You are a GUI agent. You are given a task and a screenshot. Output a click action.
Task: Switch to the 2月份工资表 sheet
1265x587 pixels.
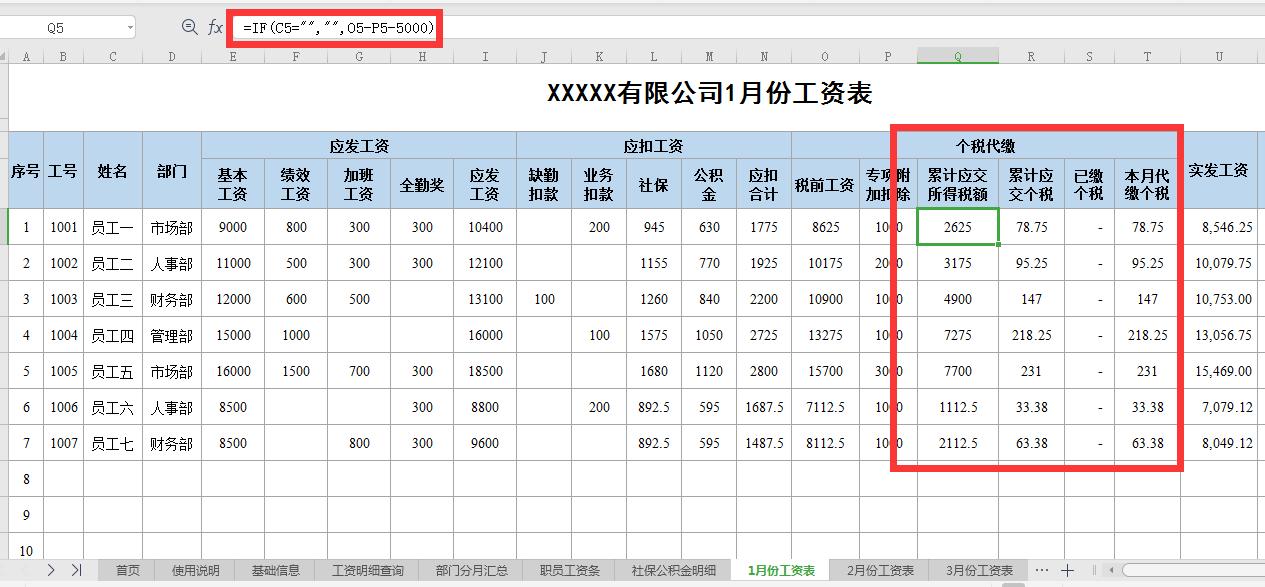882,569
